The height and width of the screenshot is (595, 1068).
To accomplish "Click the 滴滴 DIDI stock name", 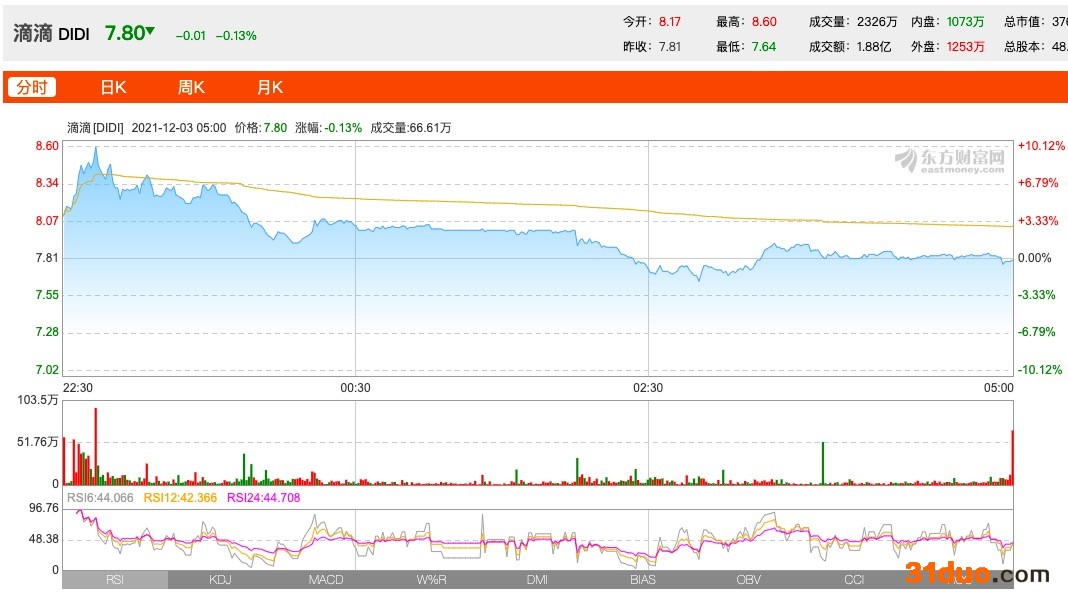I will 52,34.
